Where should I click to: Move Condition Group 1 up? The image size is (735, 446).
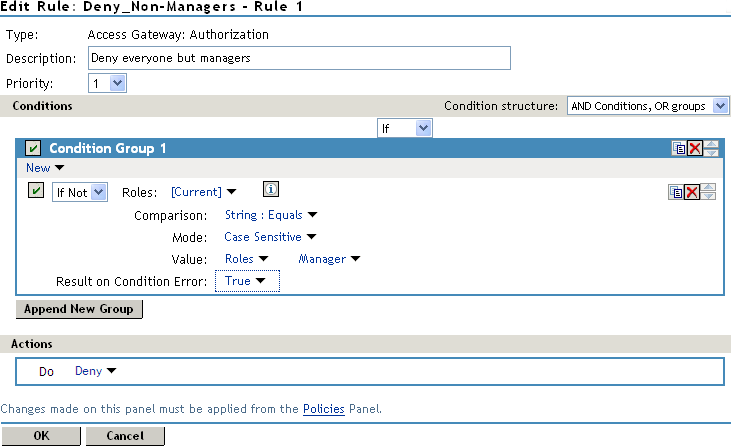point(711,144)
